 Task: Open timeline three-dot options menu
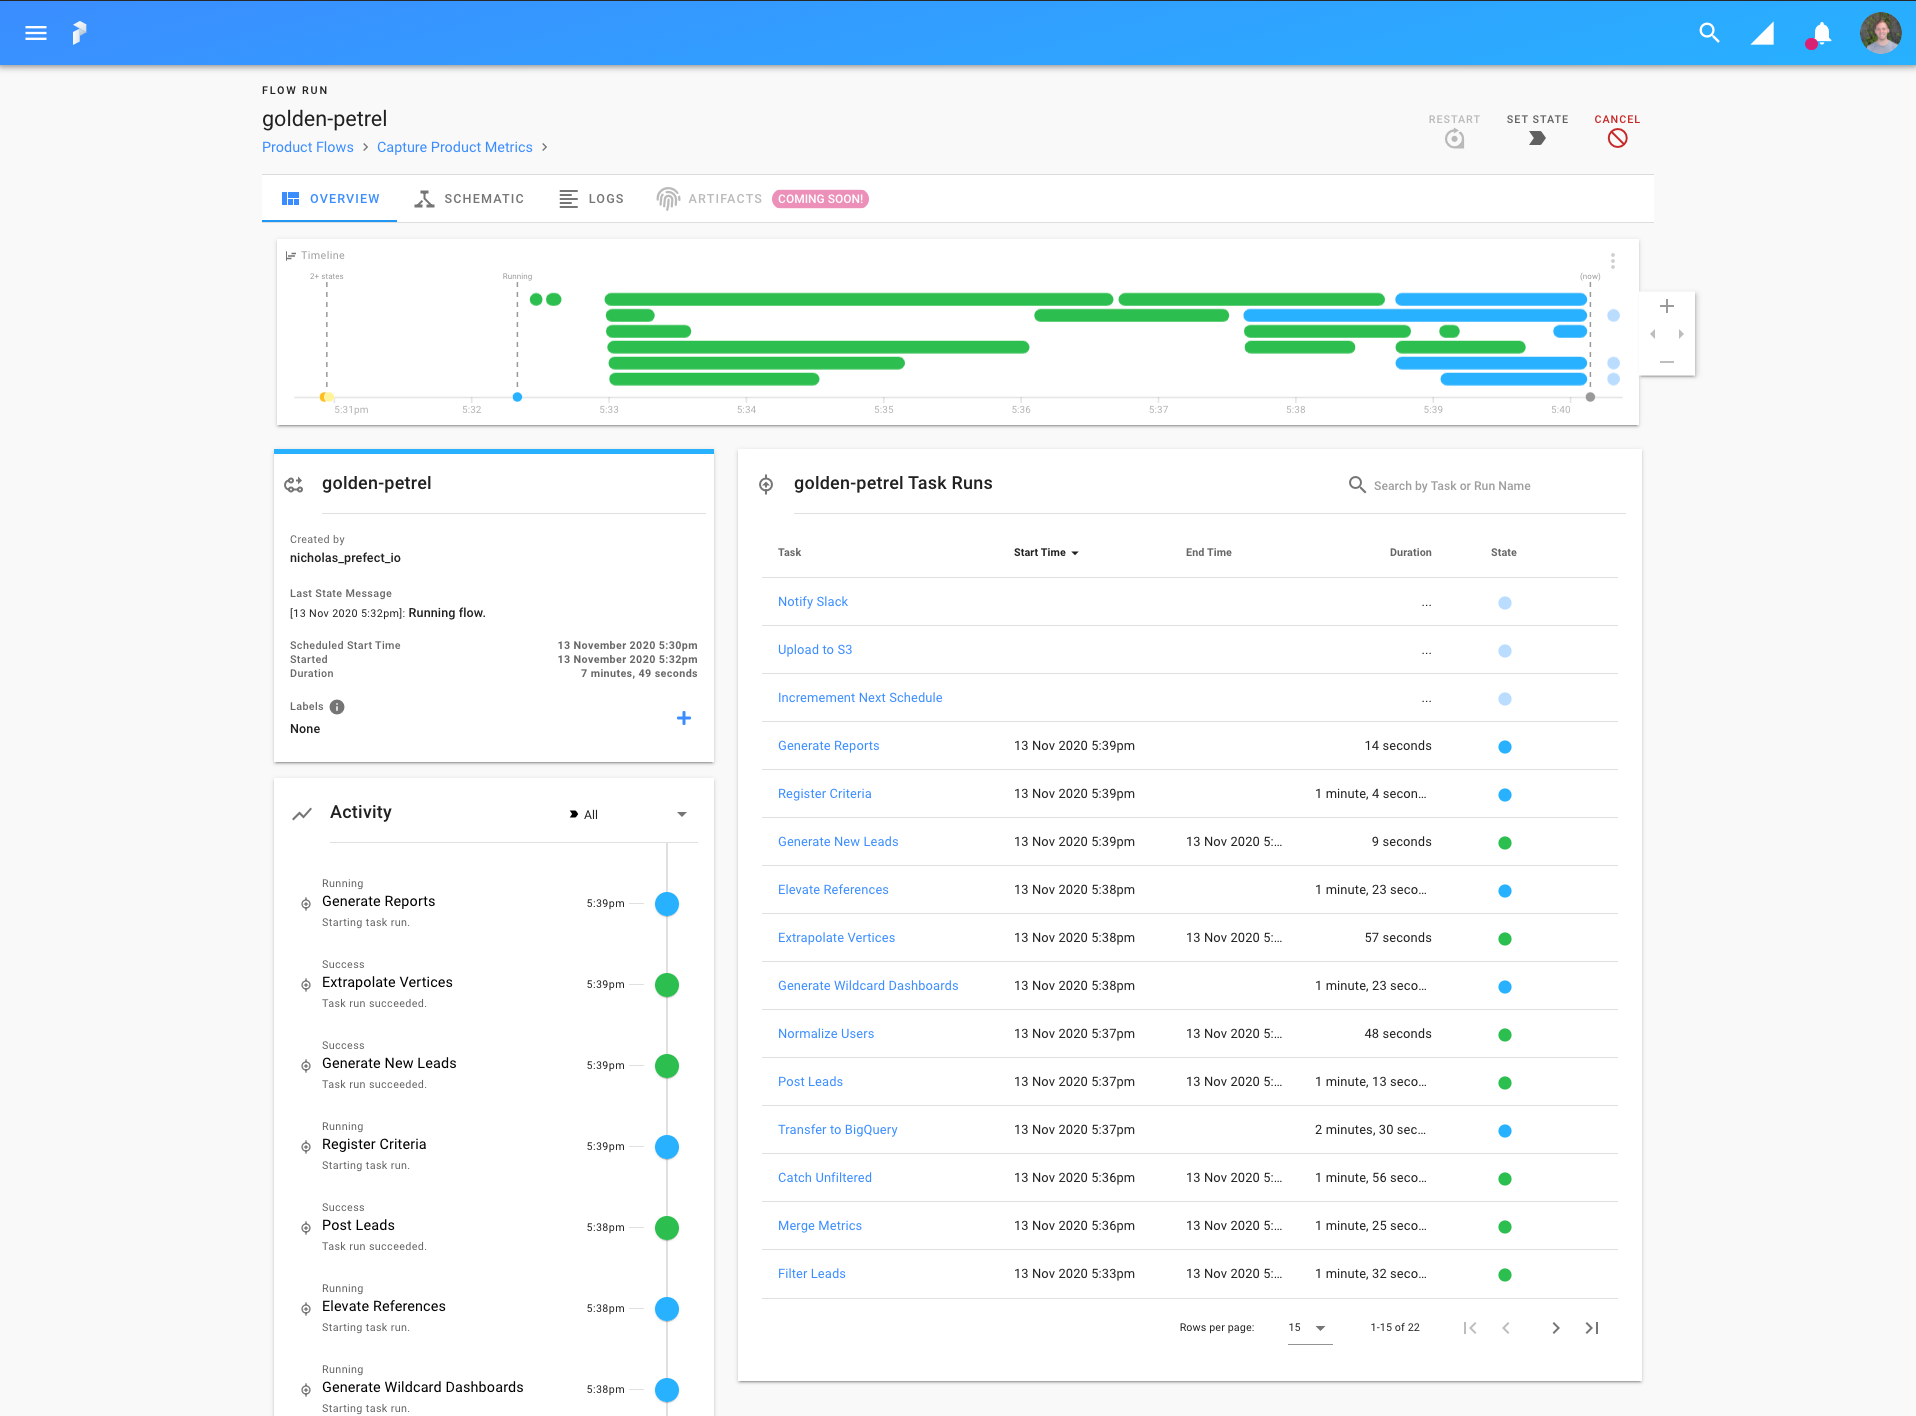point(1612,261)
